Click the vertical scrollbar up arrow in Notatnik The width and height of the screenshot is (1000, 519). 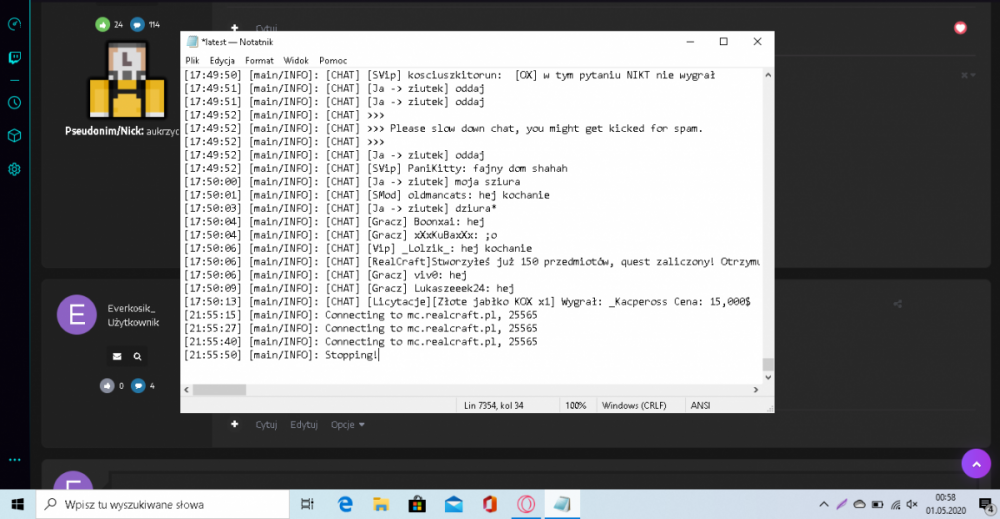768,75
